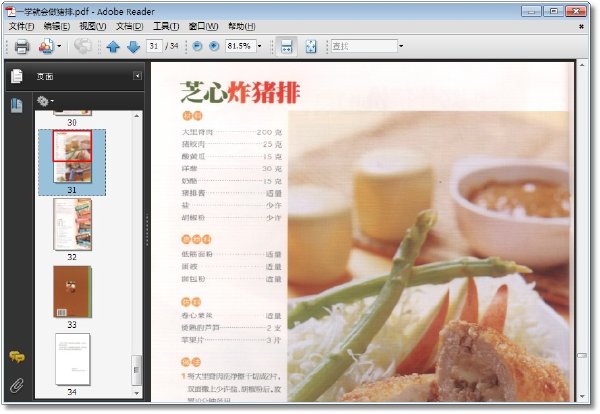Open the find options dropdown arrow
Image resolution: width=600 pixels, height=414 pixels.
coord(401,46)
